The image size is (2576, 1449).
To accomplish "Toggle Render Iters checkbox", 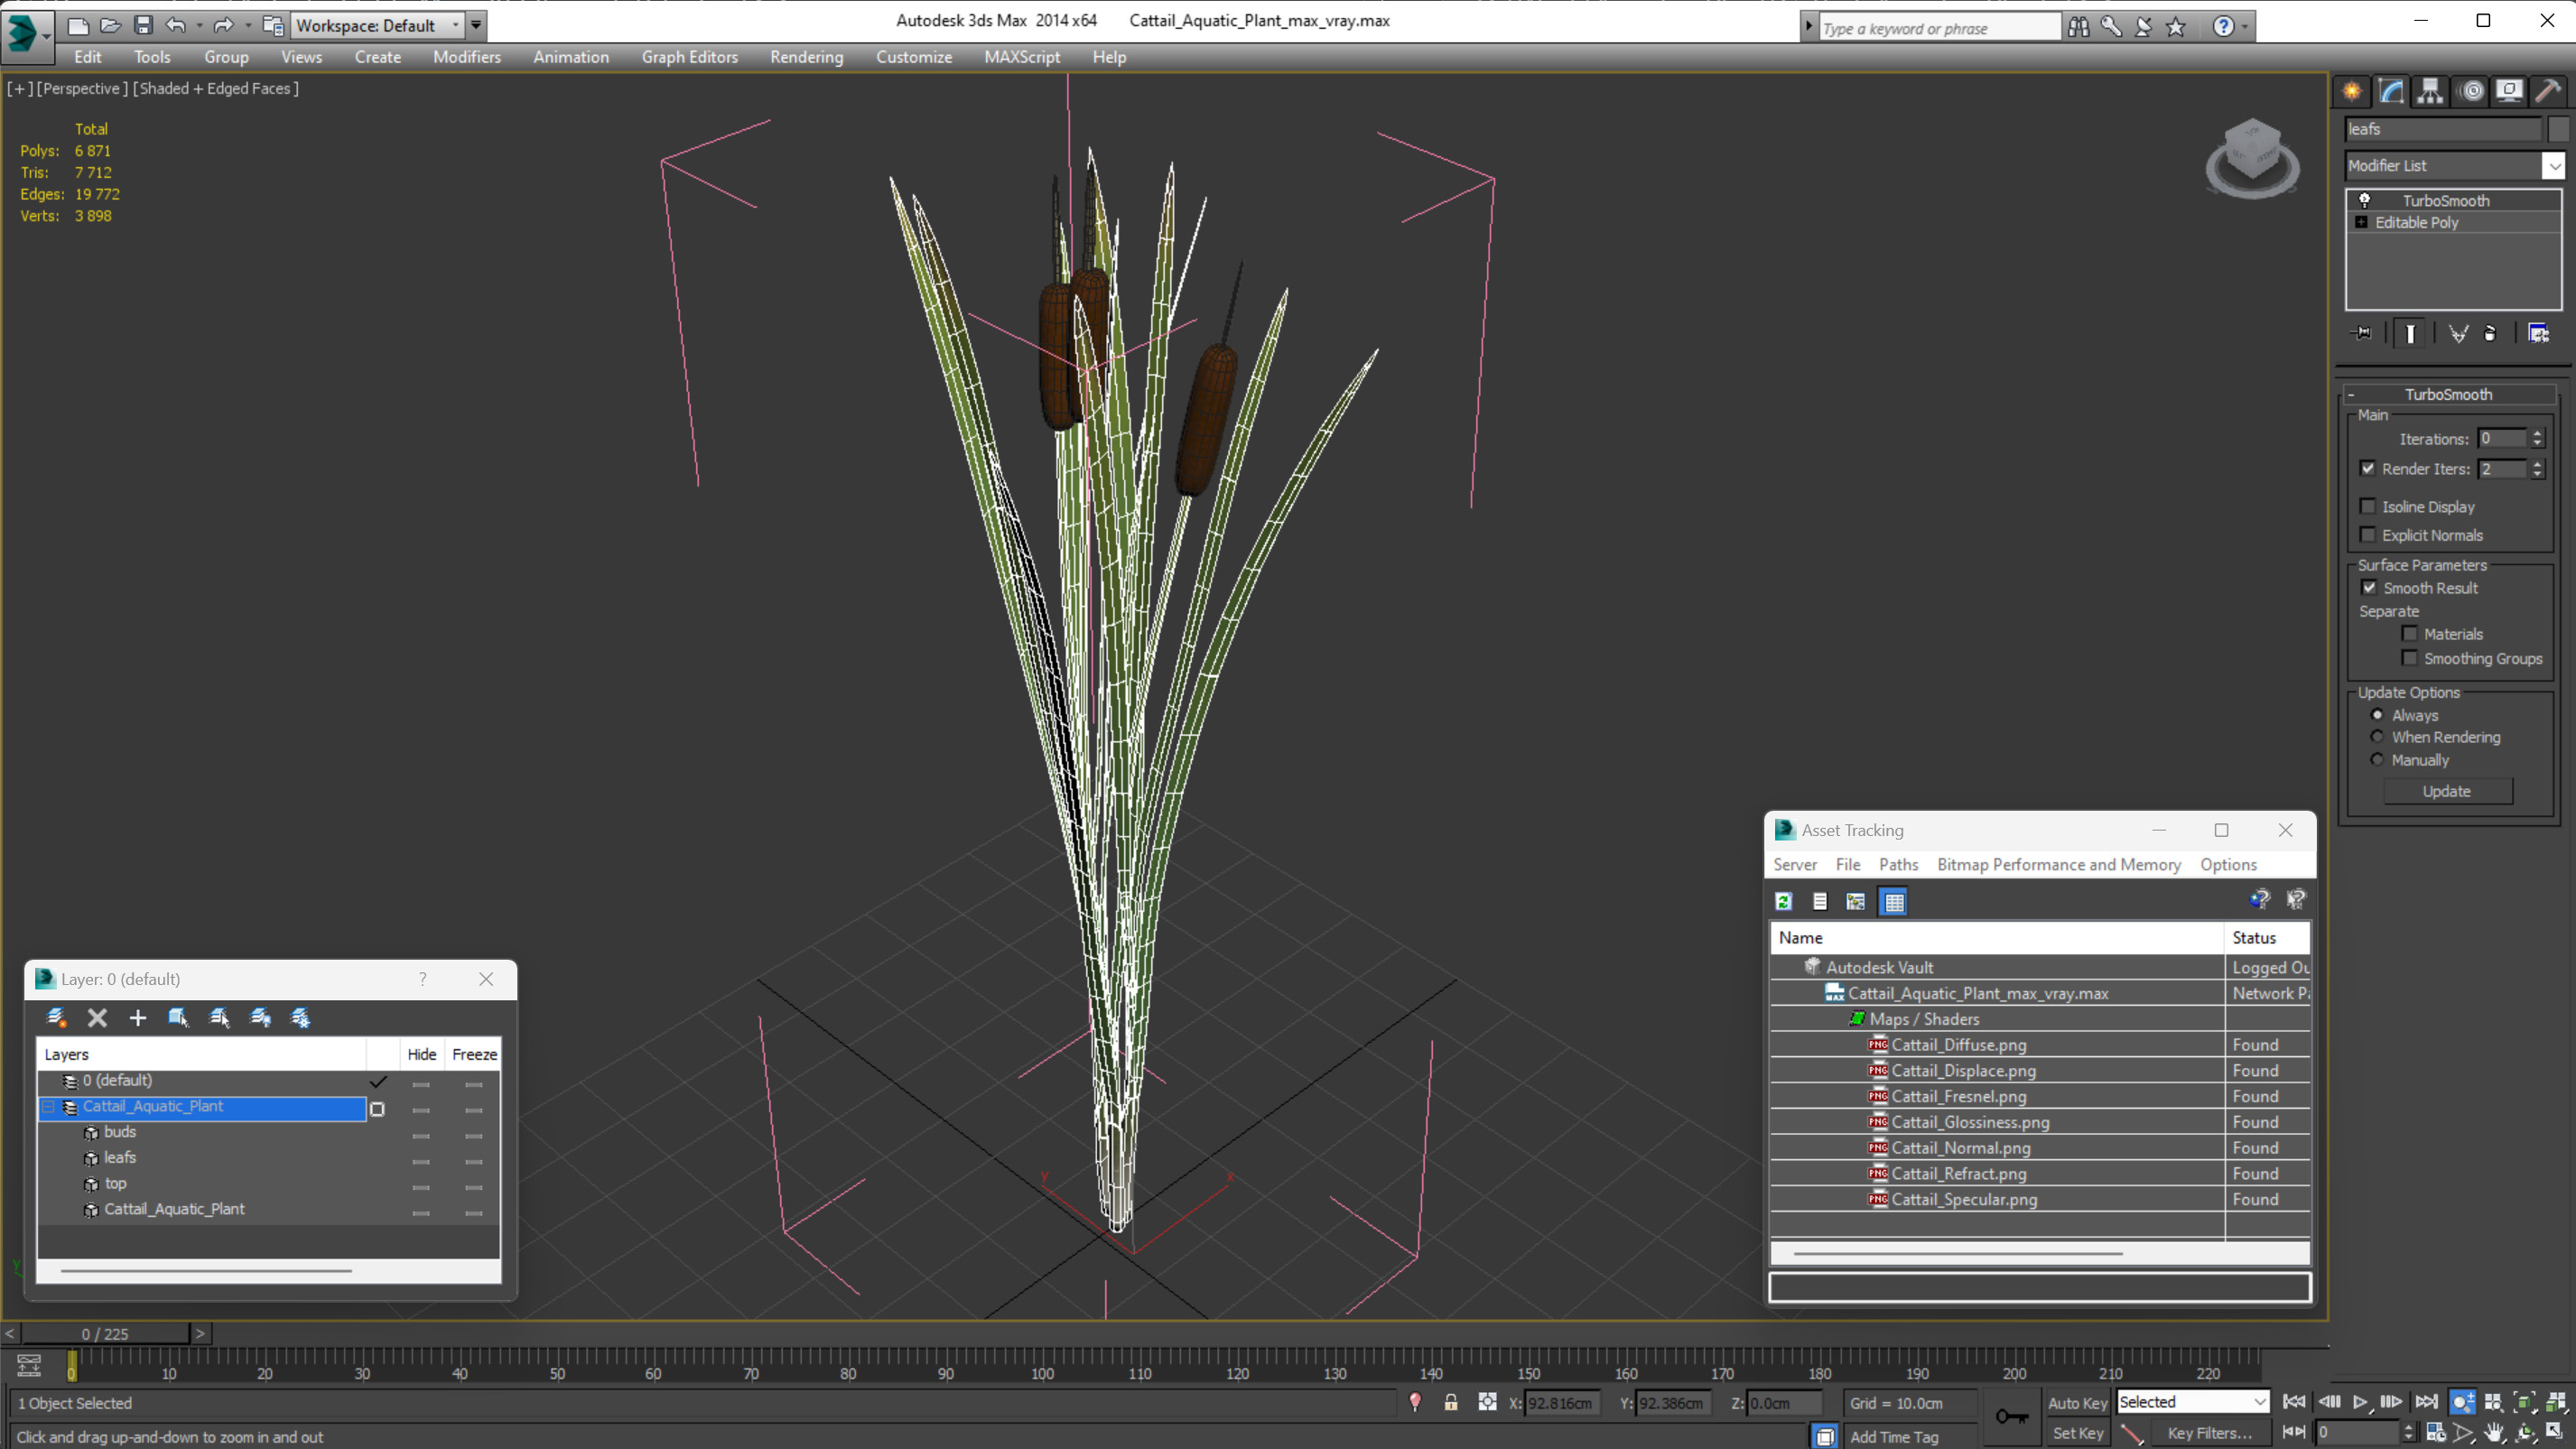I will point(2368,468).
